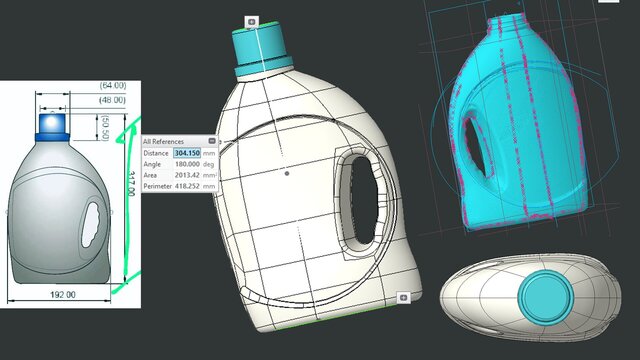Click the measurement handle at the bottle base

403,298
